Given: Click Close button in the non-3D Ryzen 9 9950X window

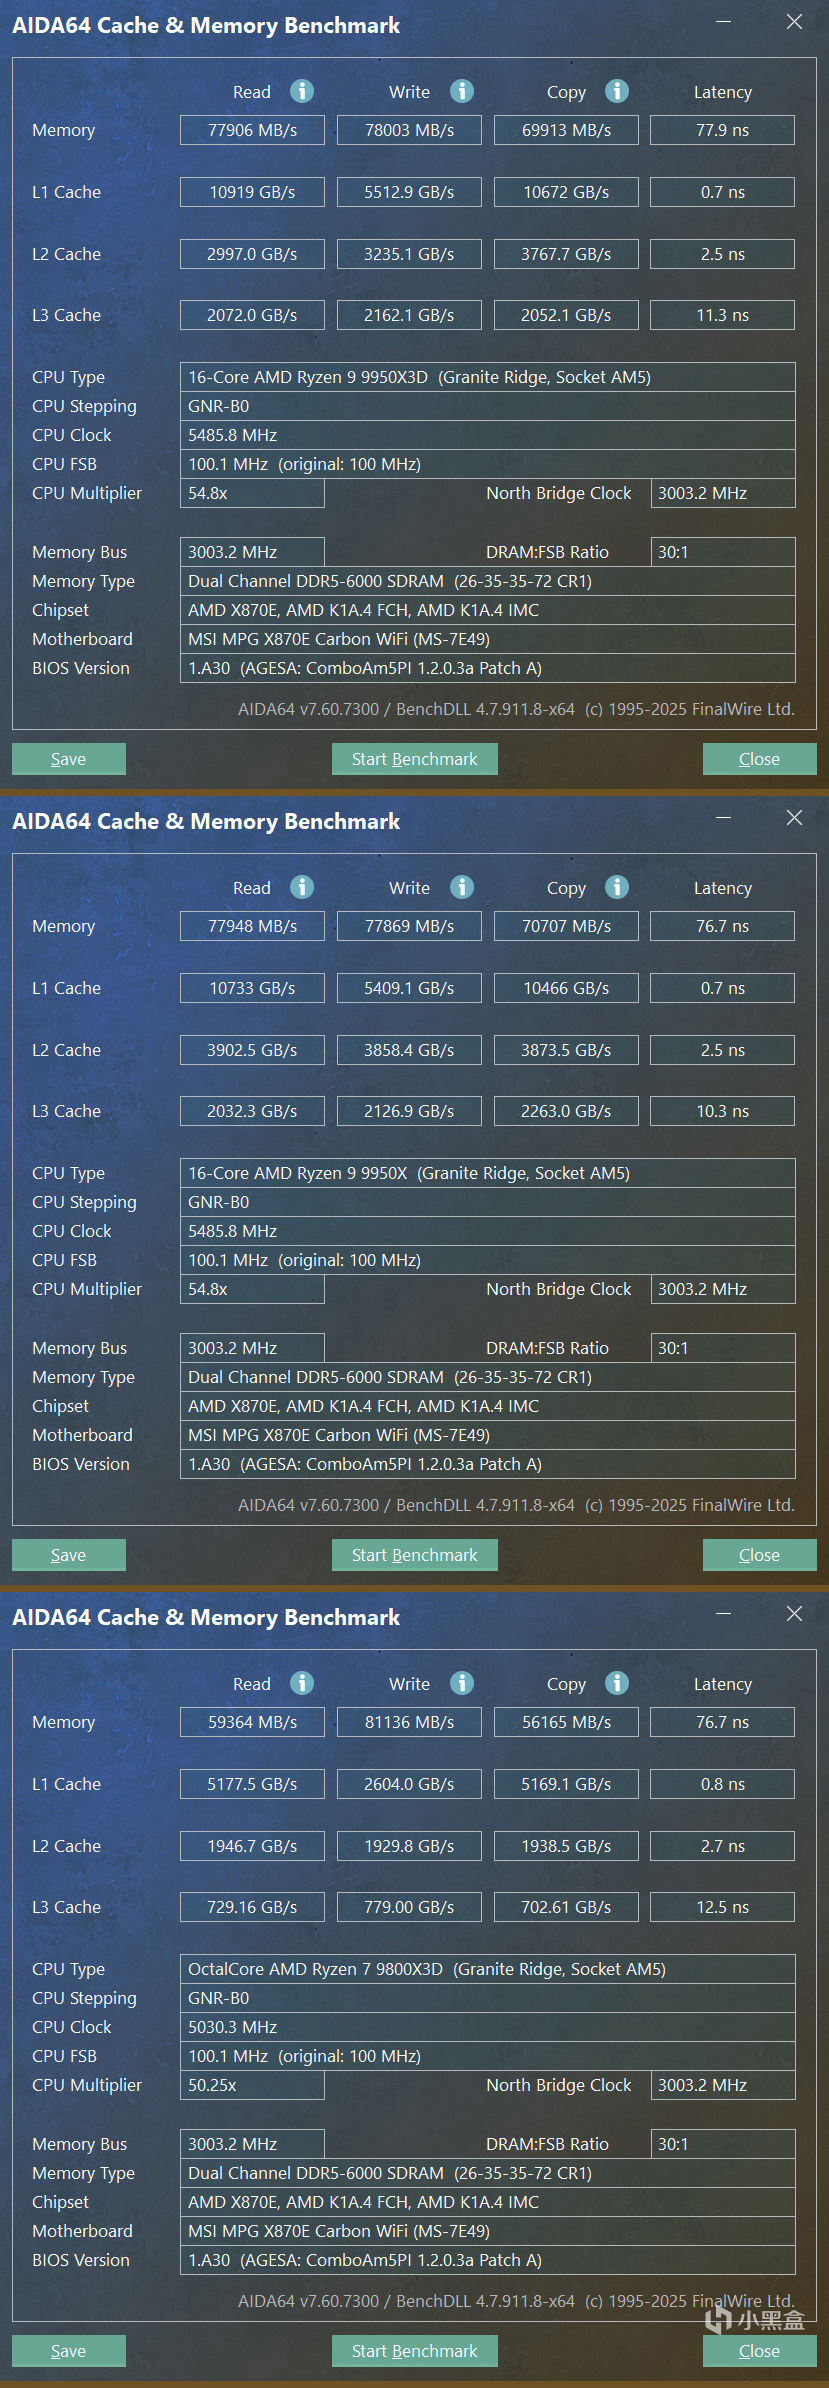Looking at the screenshot, I should point(760,1555).
